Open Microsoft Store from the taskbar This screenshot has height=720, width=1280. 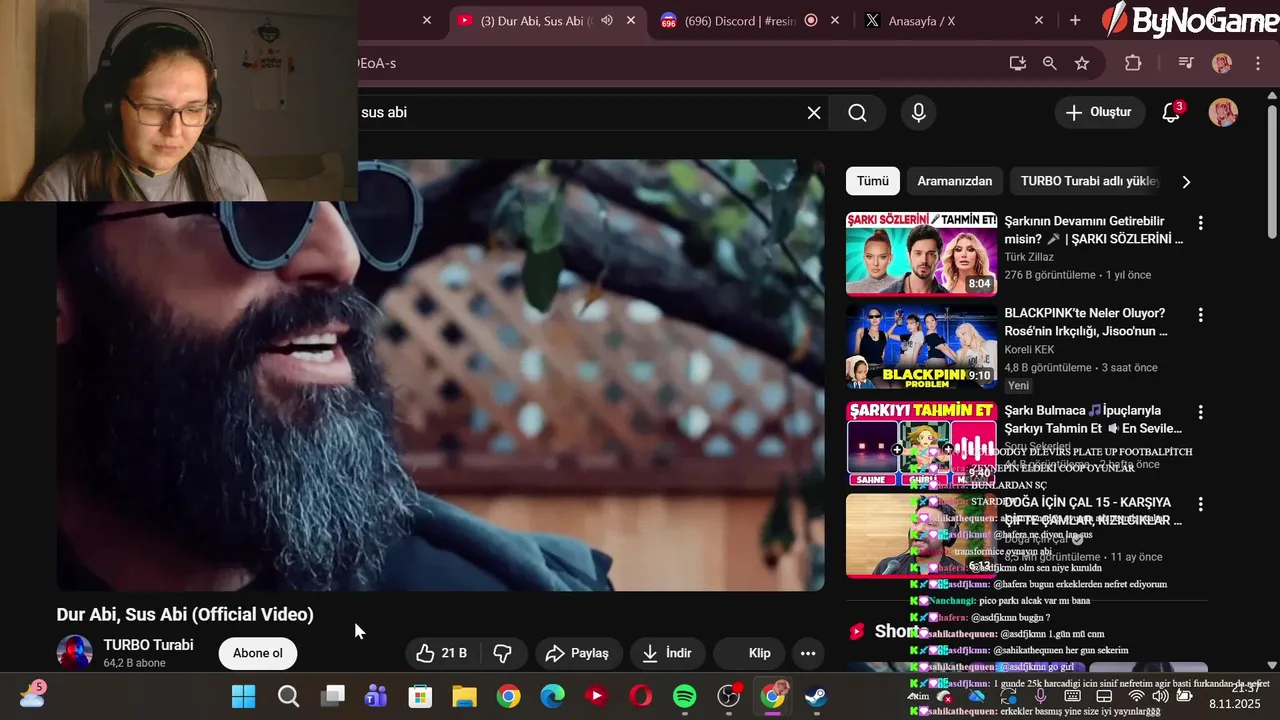[420, 696]
